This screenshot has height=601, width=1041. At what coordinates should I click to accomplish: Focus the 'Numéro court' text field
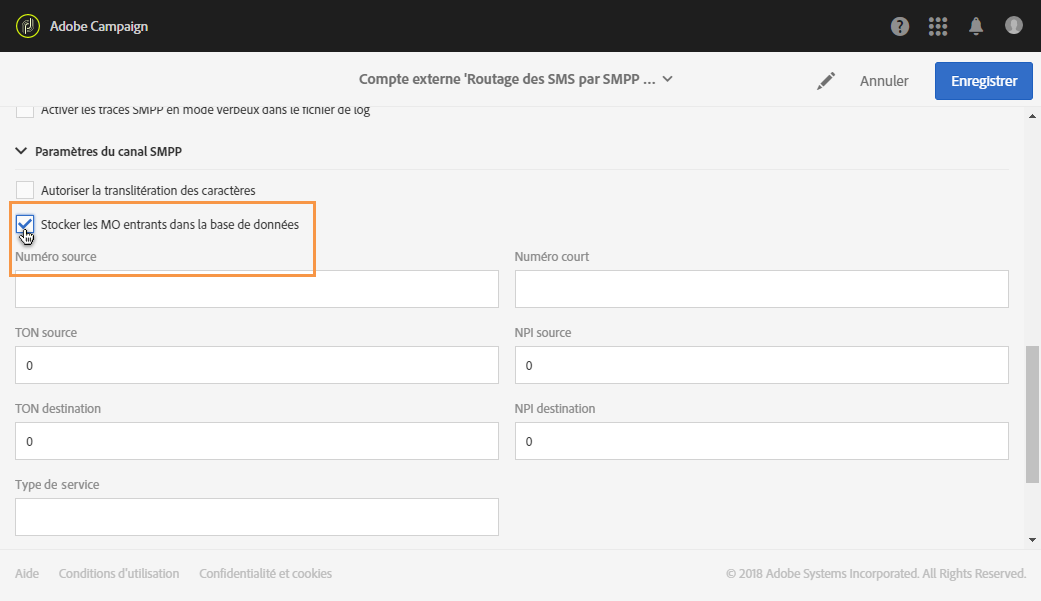pos(761,289)
